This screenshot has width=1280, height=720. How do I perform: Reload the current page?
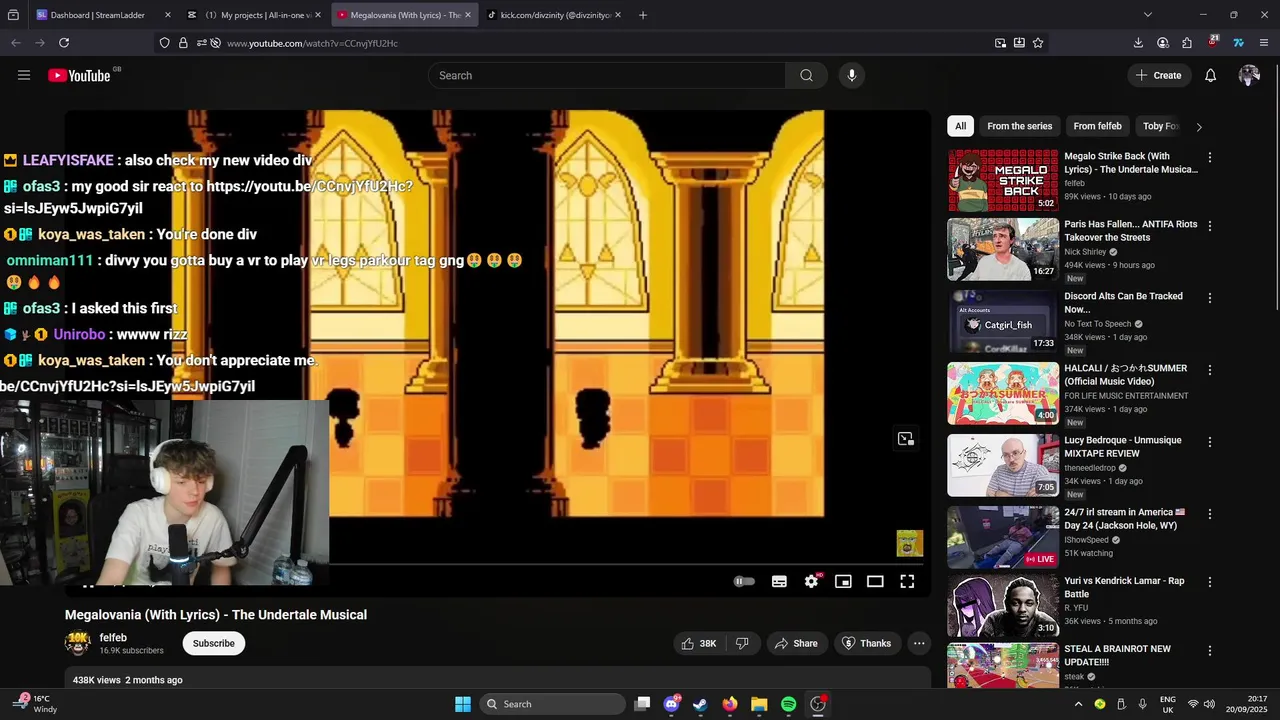tap(64, 43)
